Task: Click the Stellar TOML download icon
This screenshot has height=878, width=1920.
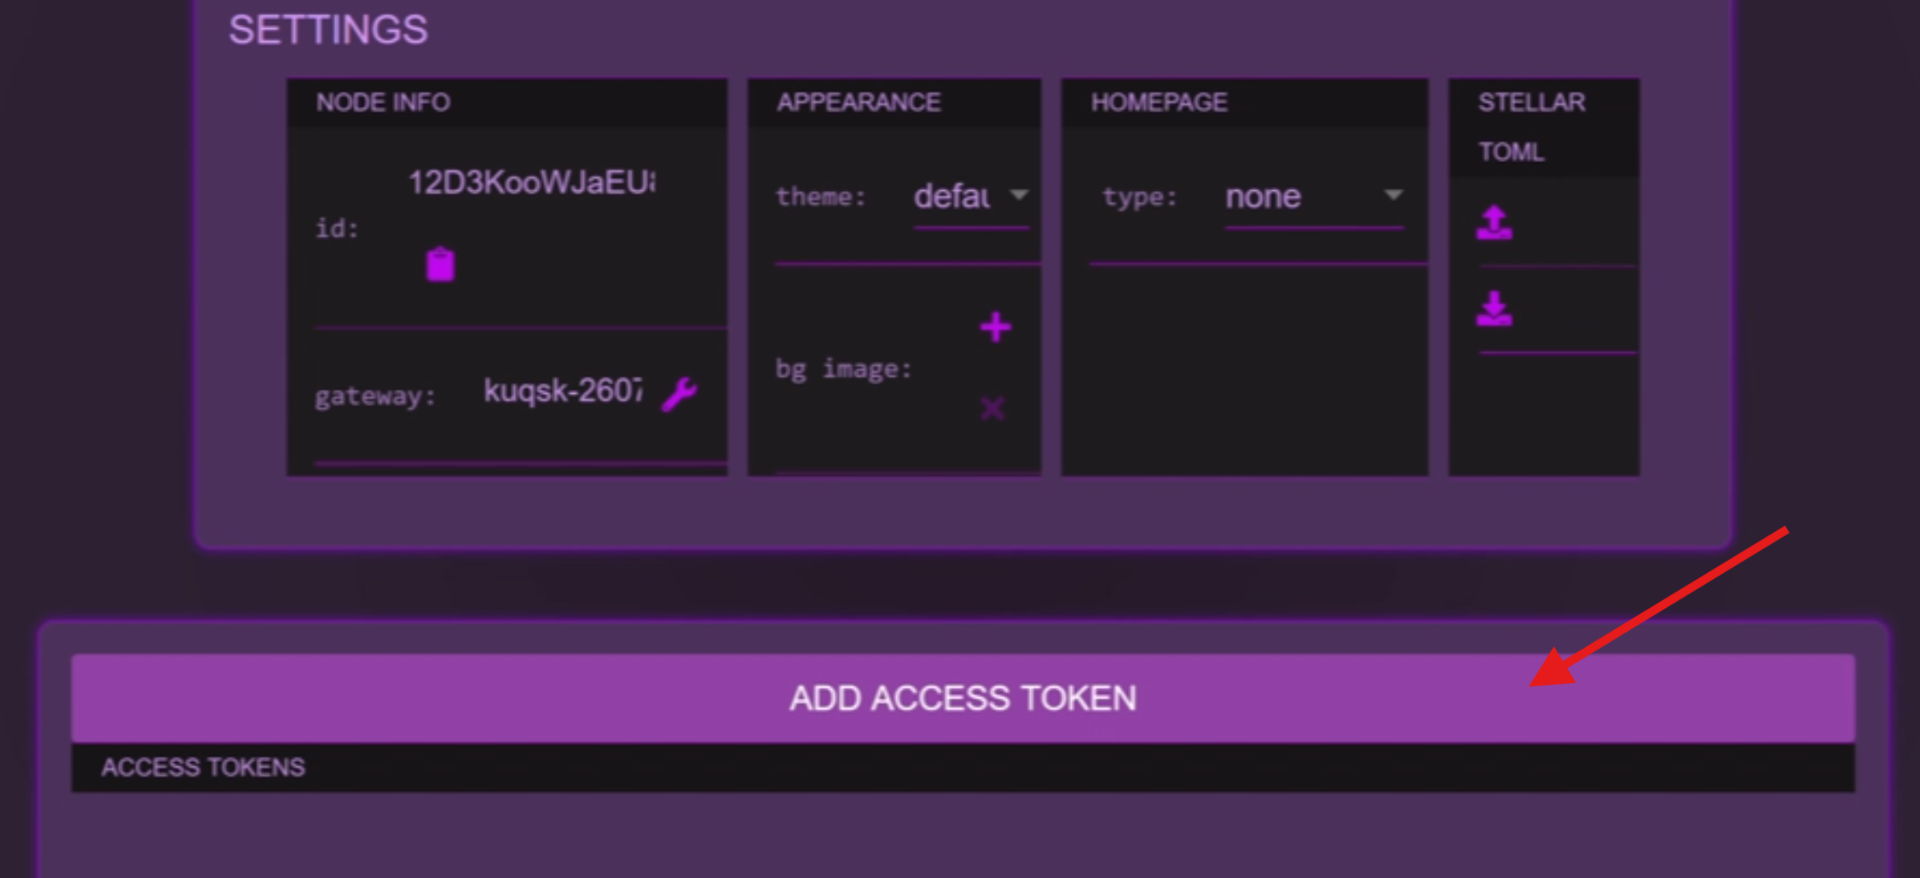Action: (1494, 309)
